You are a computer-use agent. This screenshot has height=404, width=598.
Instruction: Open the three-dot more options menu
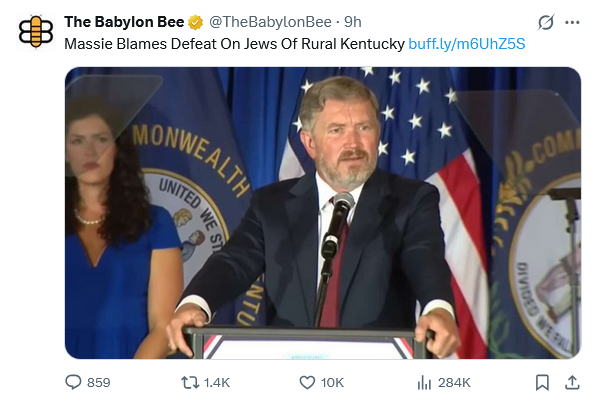572,23
